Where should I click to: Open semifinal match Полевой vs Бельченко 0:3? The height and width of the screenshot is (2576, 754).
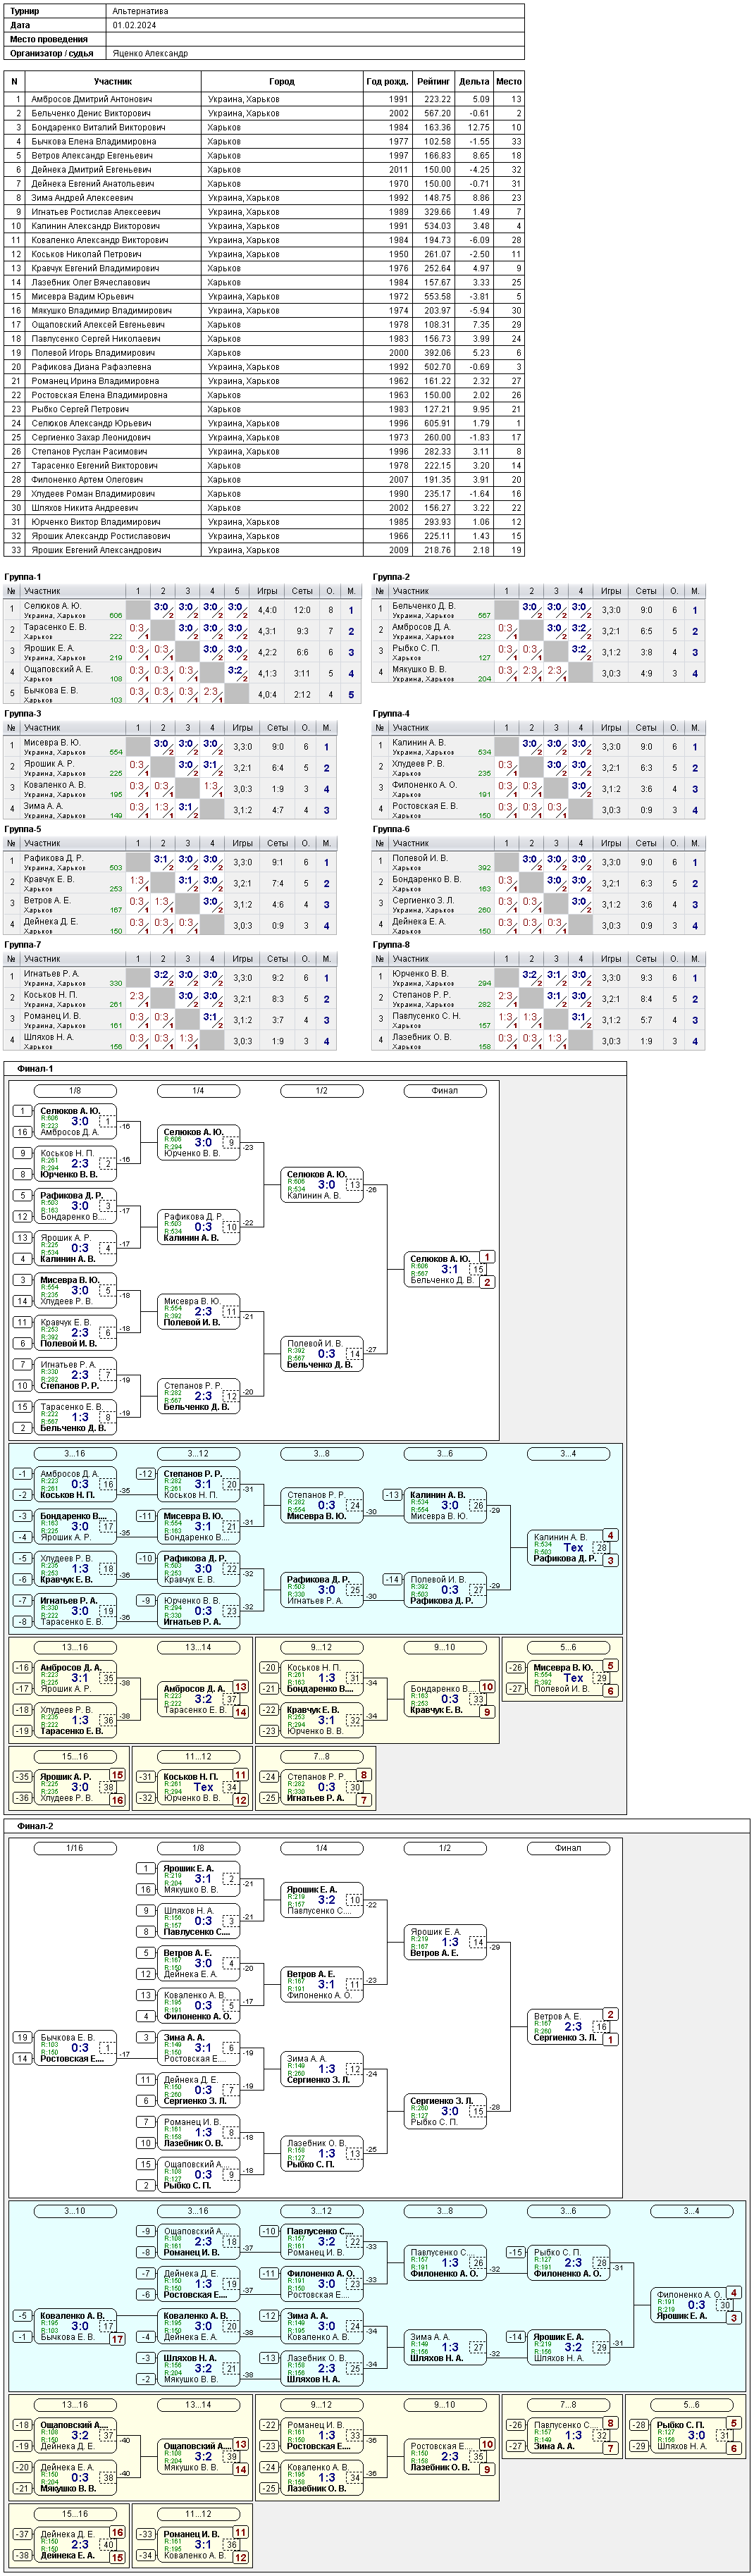(322, 1354)
